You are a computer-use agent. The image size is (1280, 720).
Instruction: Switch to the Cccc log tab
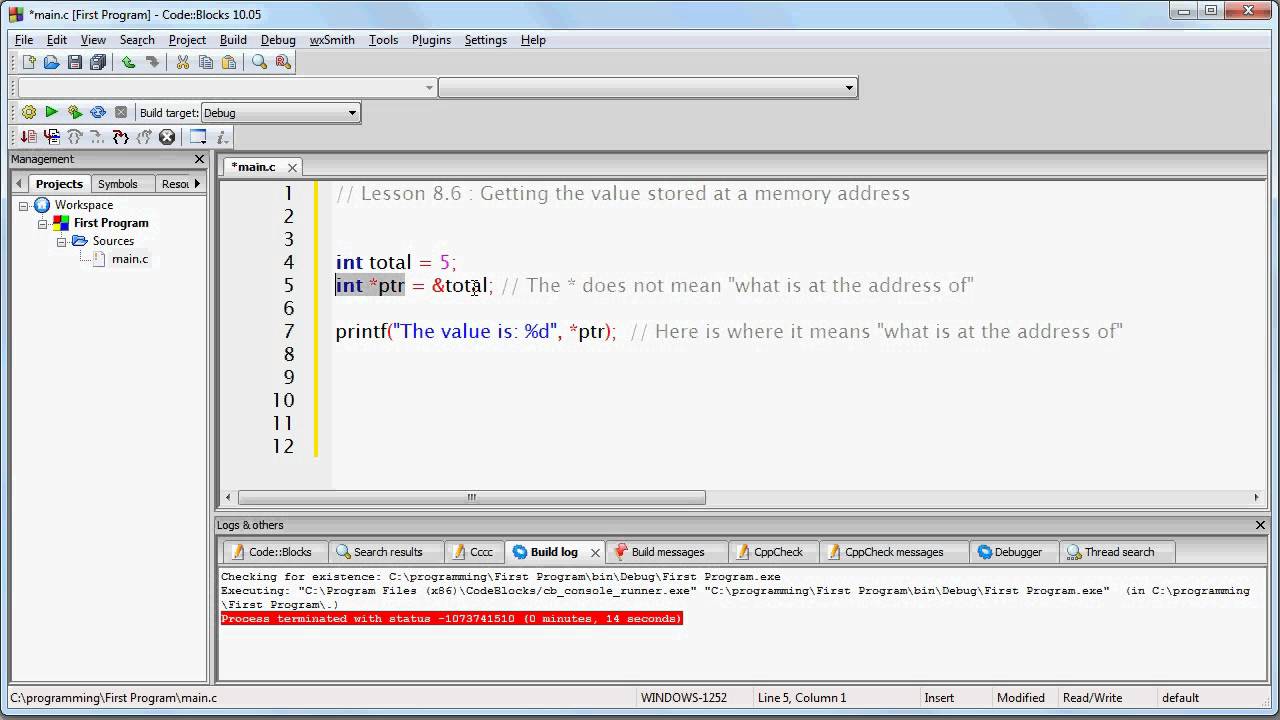click(x=473, y=552)
